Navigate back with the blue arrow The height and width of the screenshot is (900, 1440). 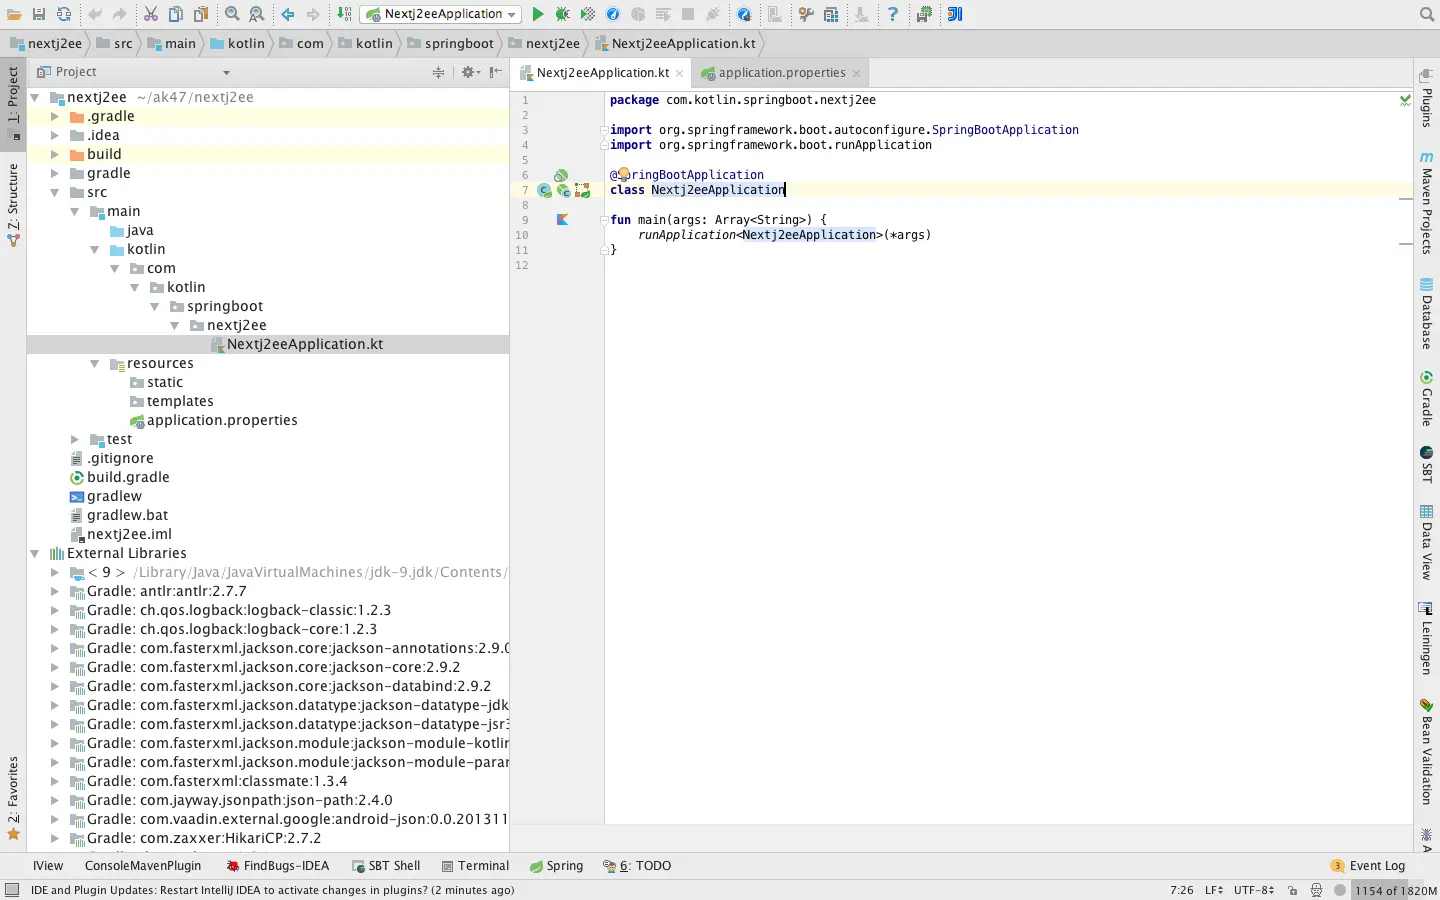point(288,14)
